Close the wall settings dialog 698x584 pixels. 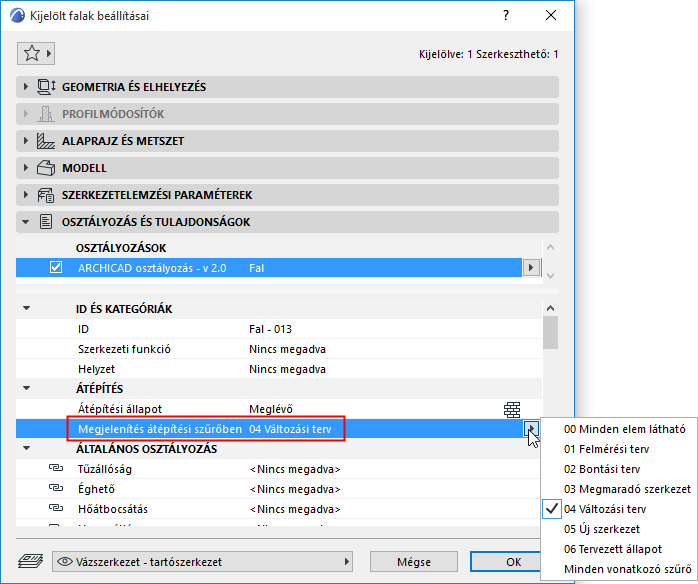pyautogui.click(x=551, y=16)
